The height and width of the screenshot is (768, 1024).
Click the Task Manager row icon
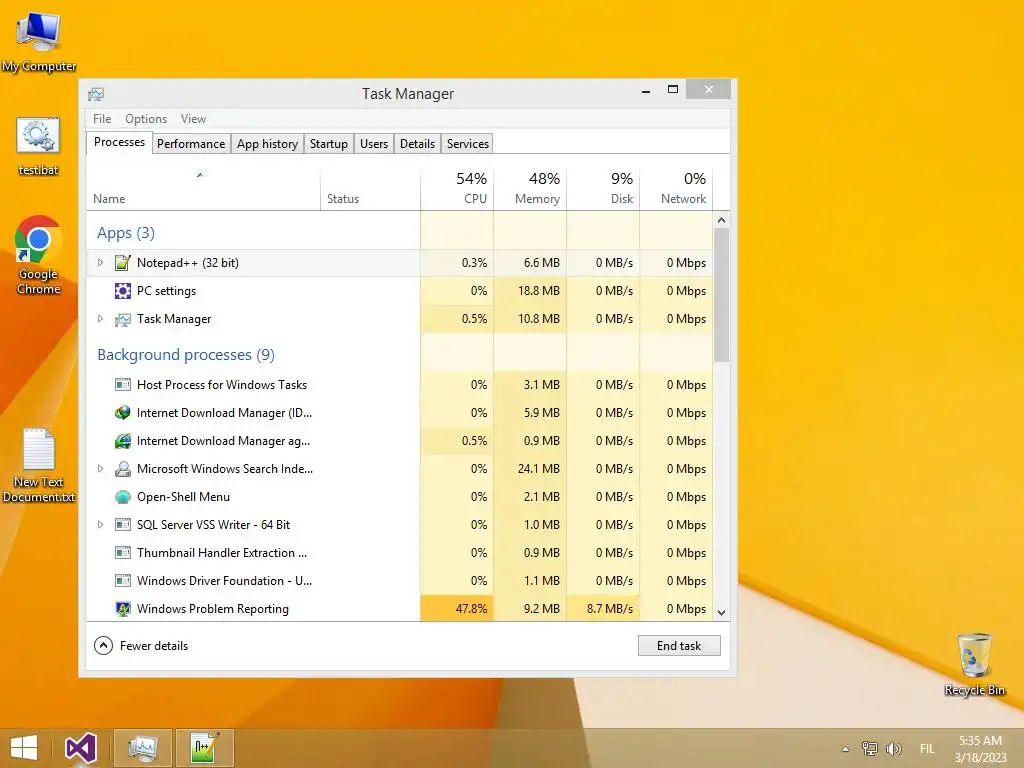coord(123,319)
